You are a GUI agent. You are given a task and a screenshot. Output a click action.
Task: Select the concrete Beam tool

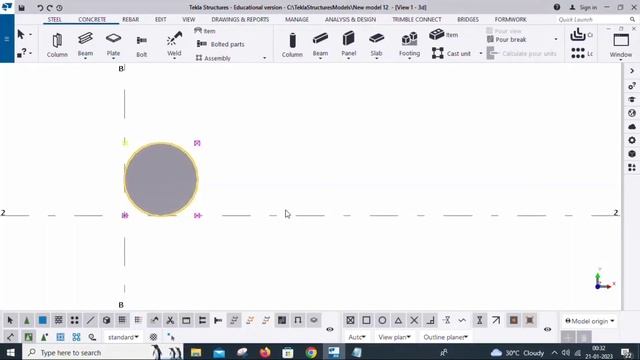320,43
